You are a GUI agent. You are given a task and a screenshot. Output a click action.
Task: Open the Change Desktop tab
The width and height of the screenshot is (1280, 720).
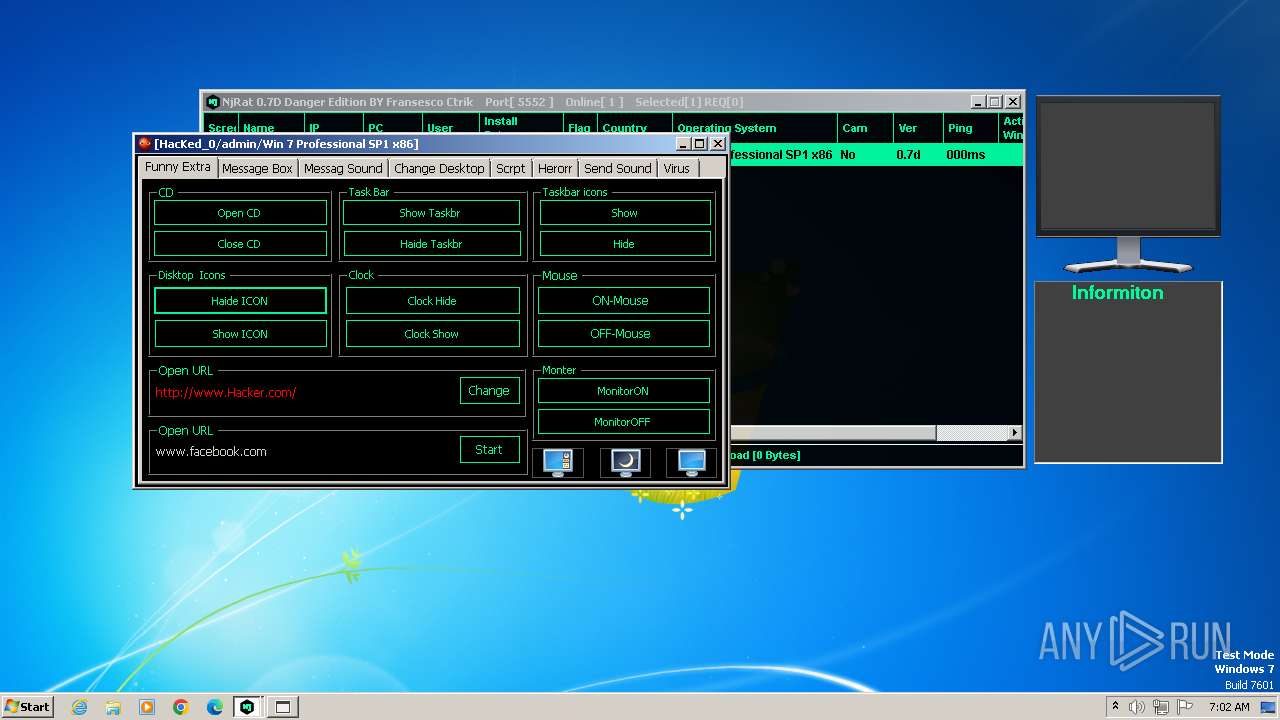coord(439,168)
